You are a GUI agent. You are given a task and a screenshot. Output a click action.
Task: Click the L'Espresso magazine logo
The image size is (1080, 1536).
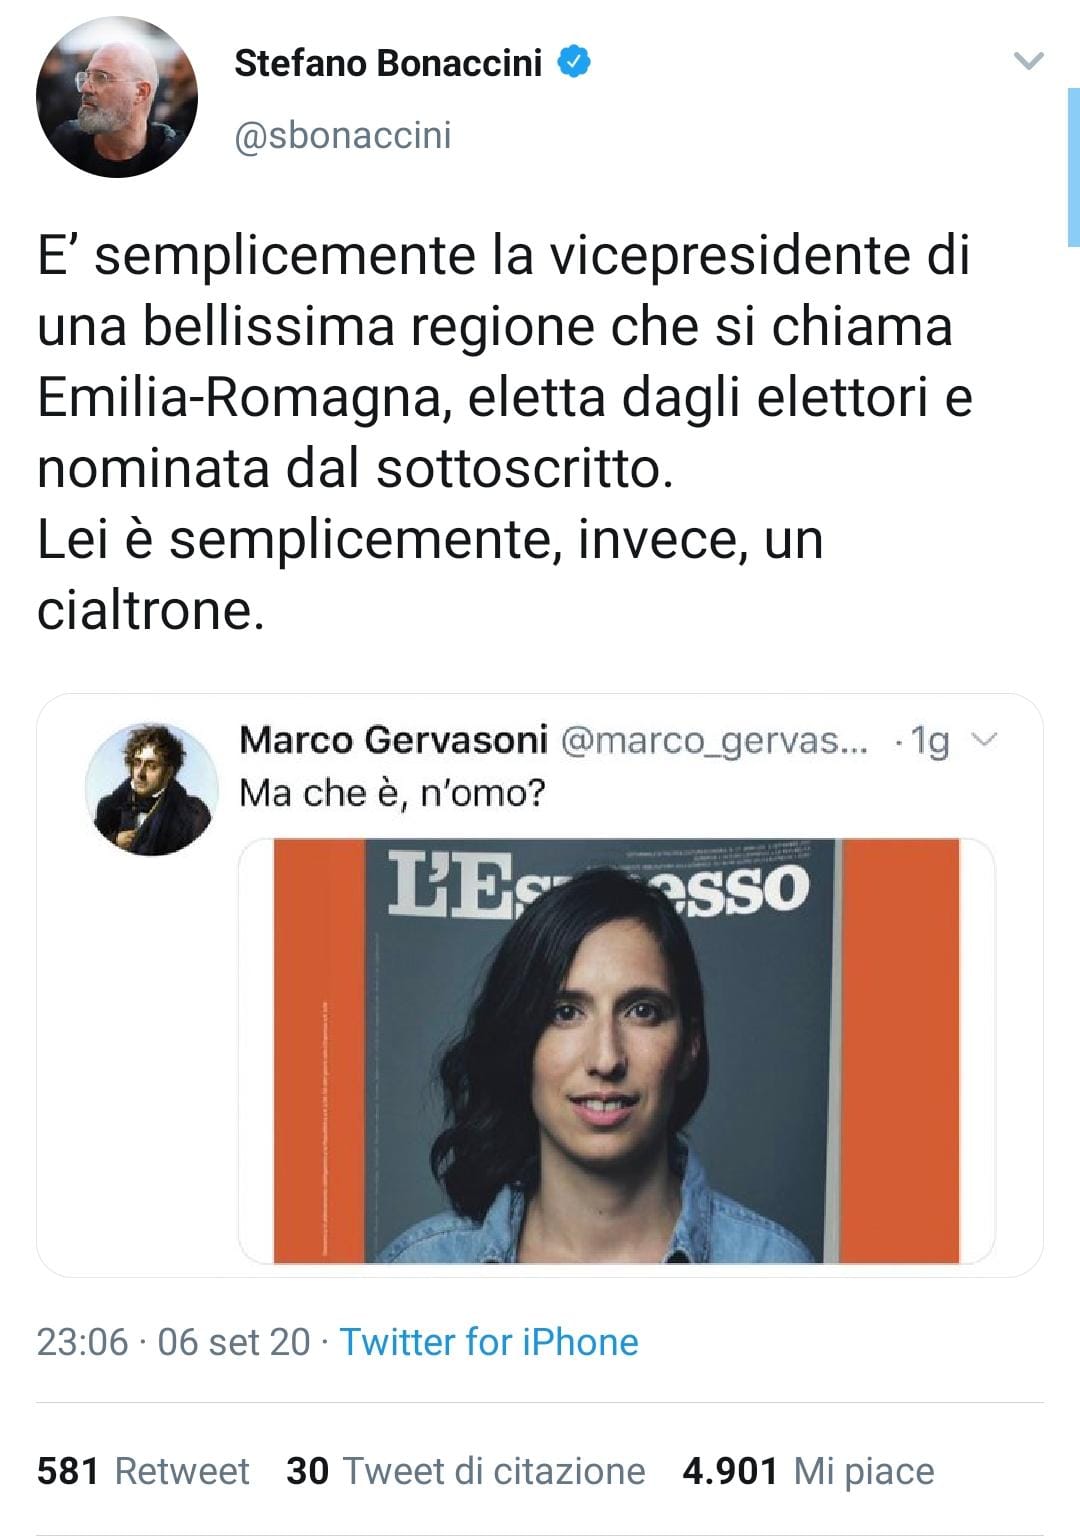coord(598,883)
